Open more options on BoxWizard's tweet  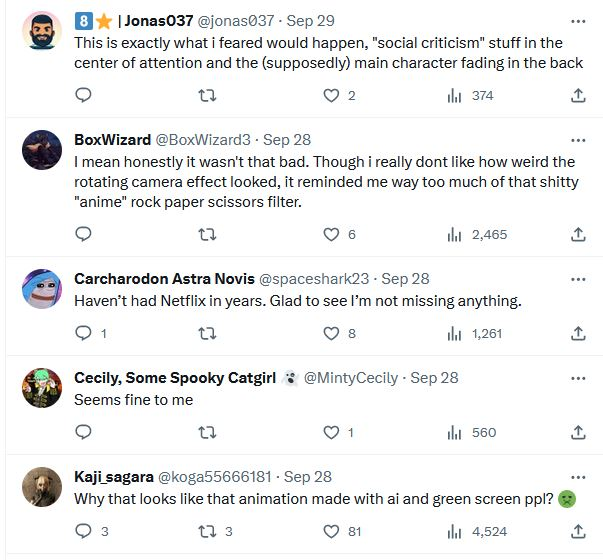pos(578,140)
